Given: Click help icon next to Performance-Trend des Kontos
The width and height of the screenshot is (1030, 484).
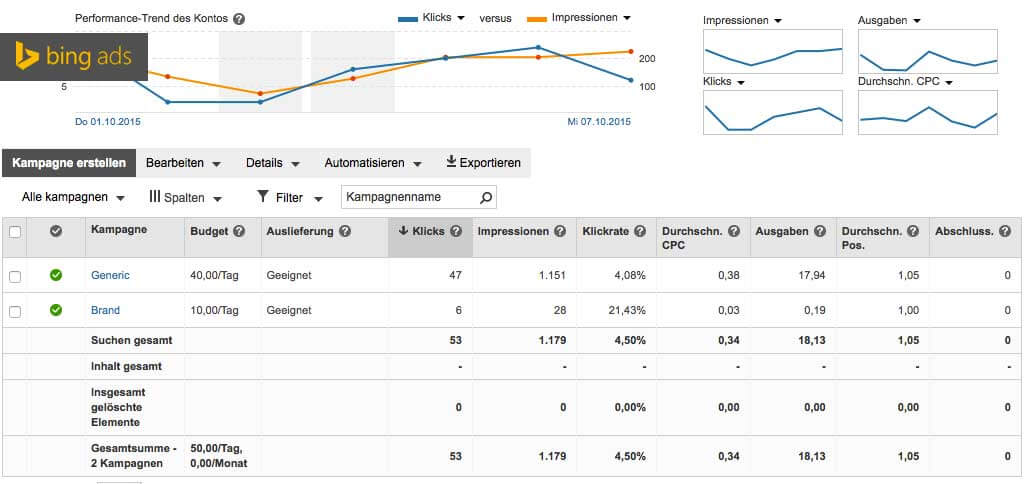Looking at the screenshot, I should point(239,19).
